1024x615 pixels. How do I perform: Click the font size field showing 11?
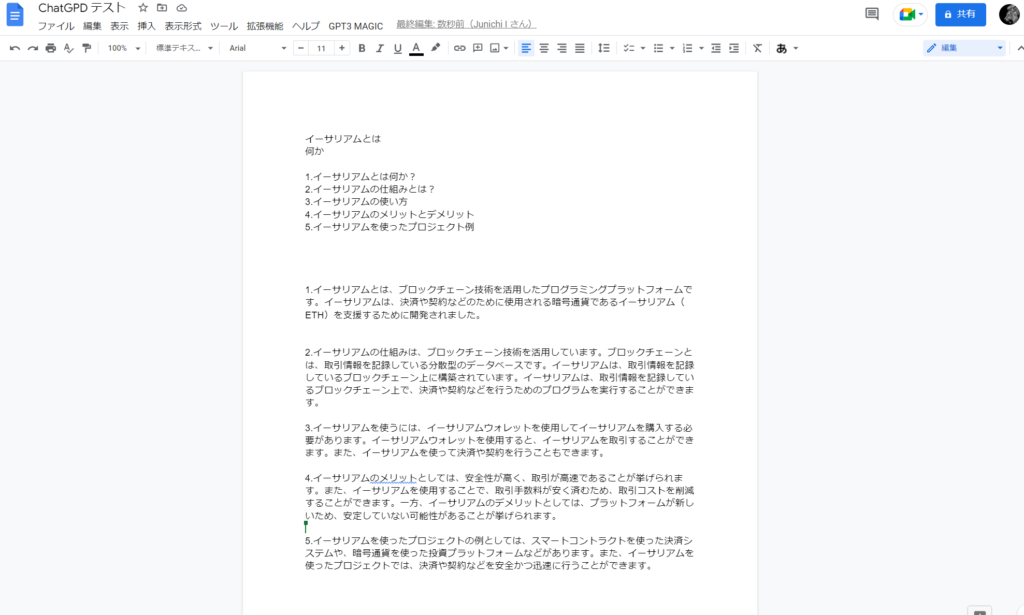(321, 48)
